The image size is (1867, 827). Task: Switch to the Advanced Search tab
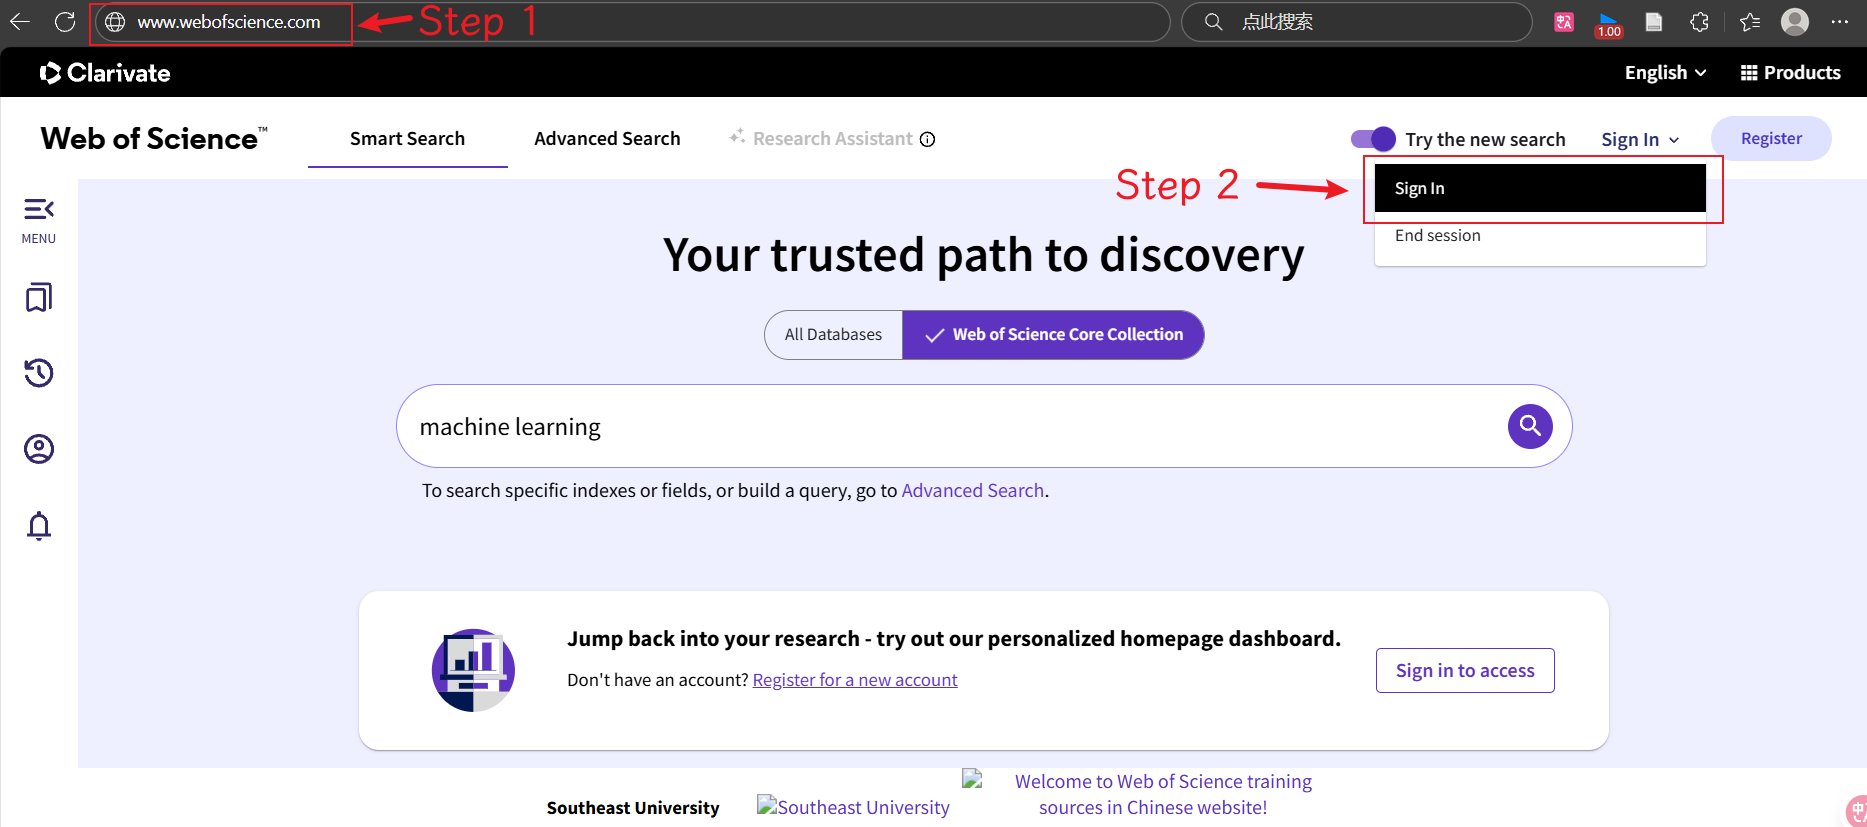pos(607,139)
